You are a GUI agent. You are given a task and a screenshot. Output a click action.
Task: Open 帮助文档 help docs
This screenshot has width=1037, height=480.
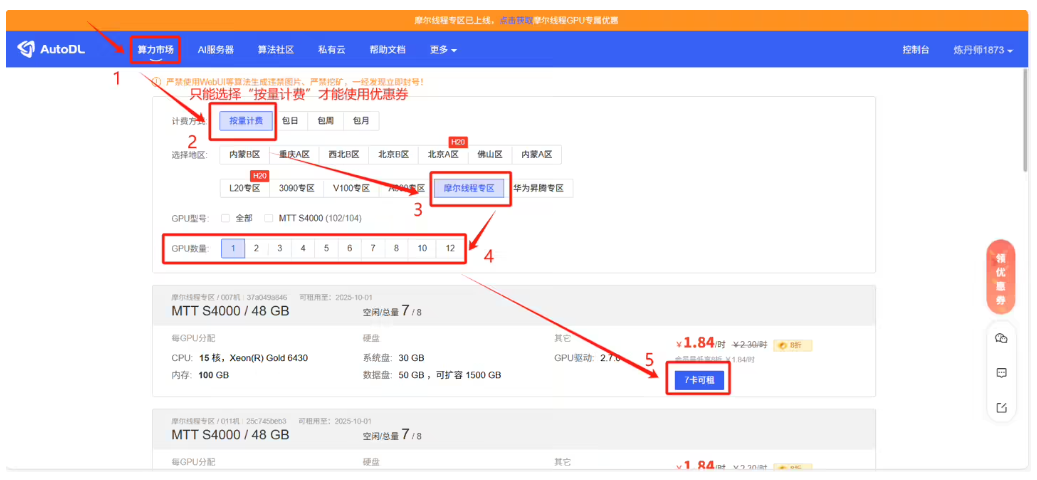[388, 50]
